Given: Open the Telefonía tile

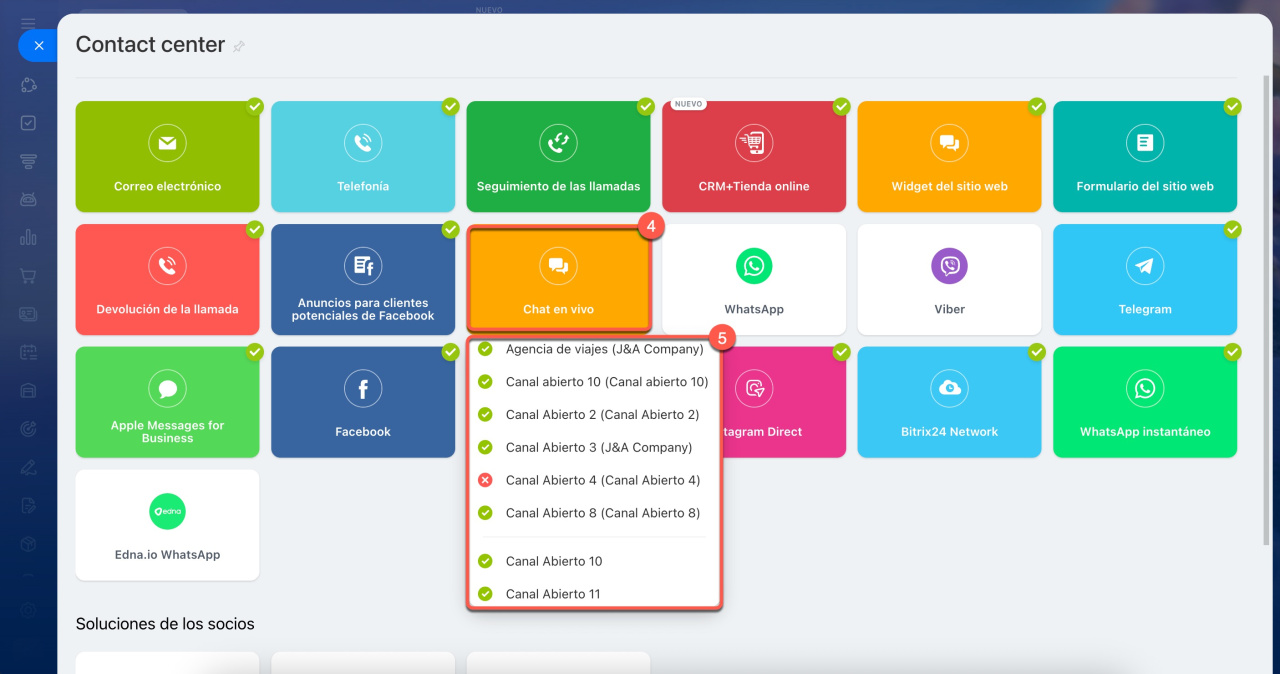Looking at the screenshot, I should pos(363,156).
